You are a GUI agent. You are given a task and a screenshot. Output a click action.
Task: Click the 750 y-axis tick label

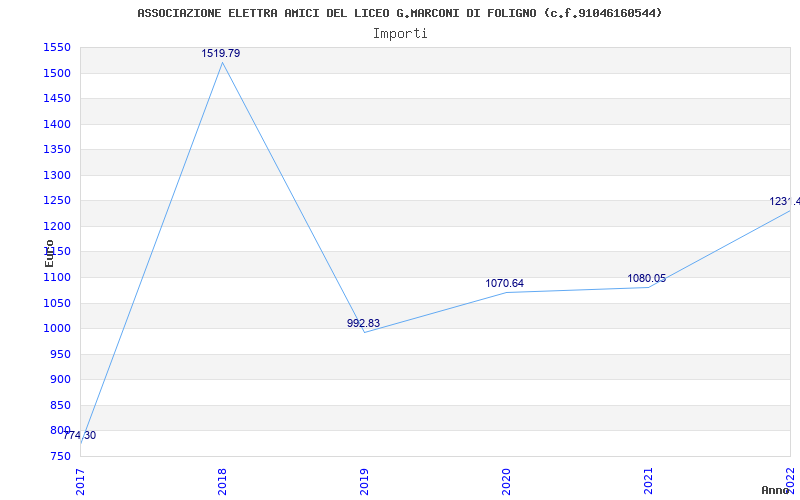[60, 456]
